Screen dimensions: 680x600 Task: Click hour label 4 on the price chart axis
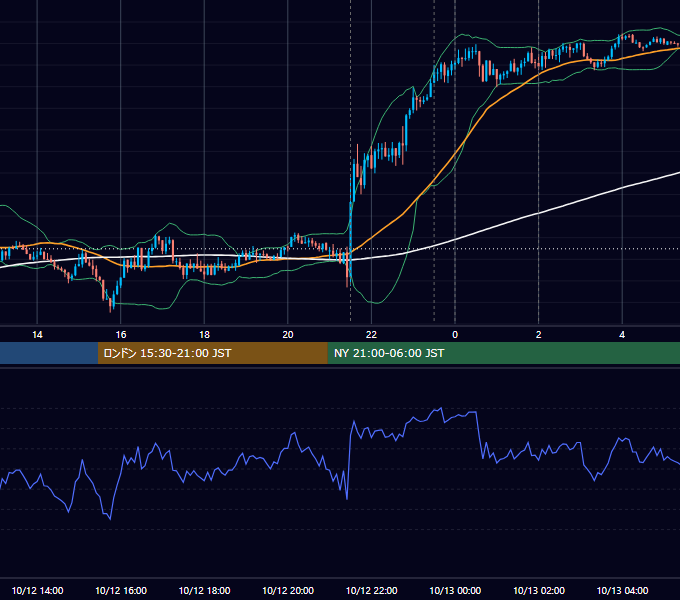pos(622,335)
